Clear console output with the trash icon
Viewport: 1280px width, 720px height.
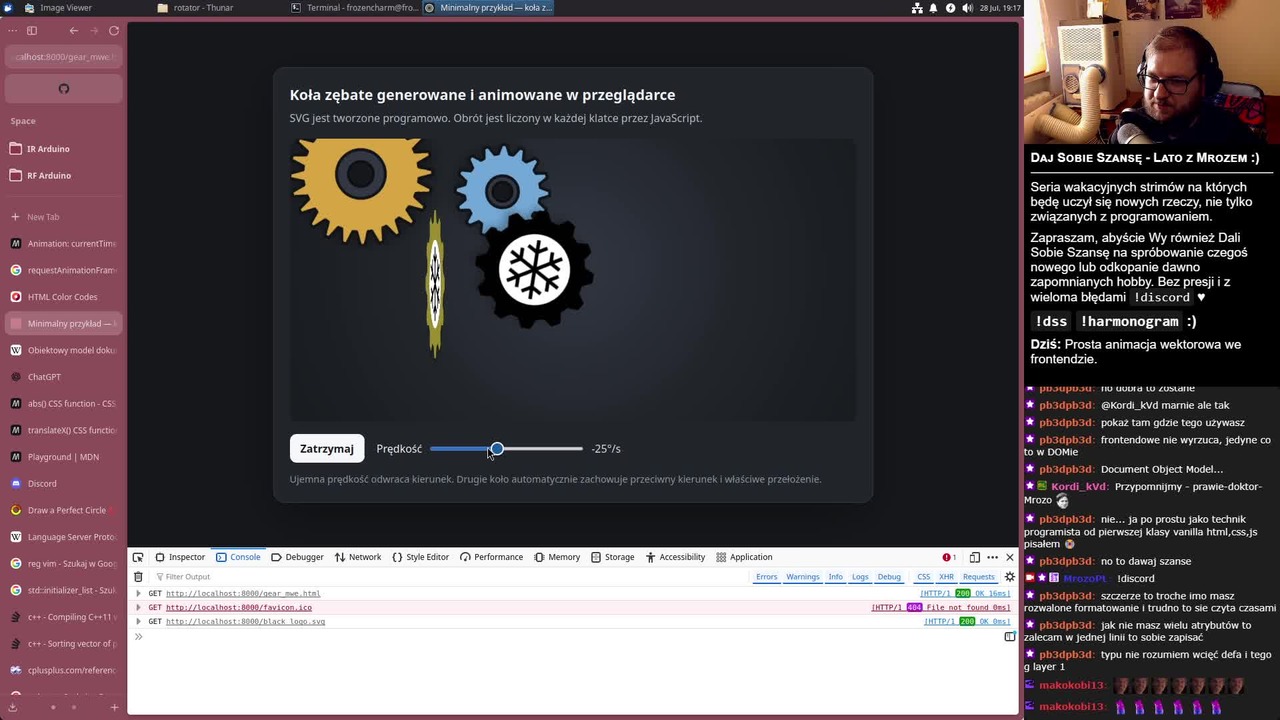coord(138,577)
